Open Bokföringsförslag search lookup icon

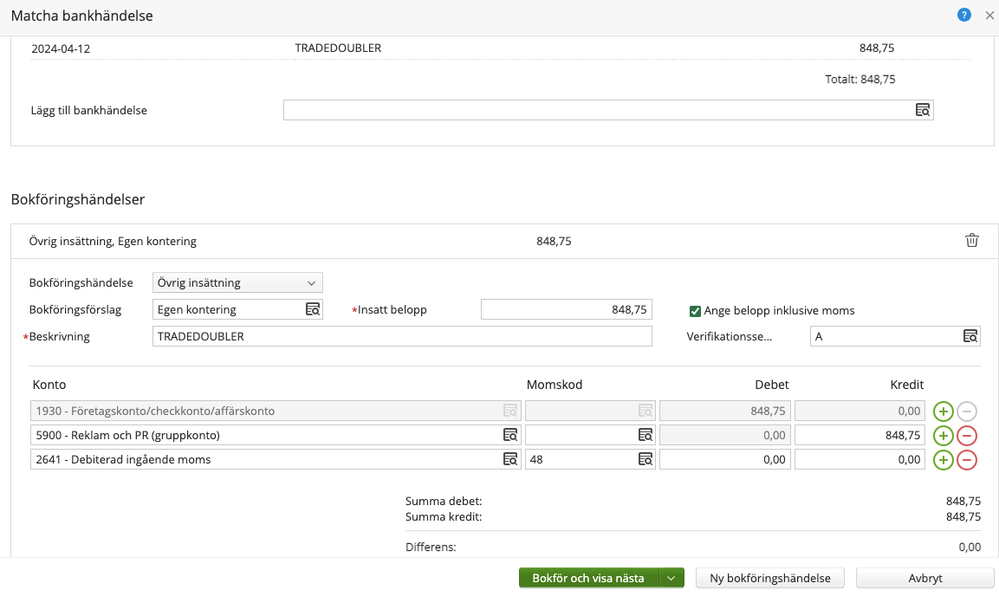tap(312, 310)
